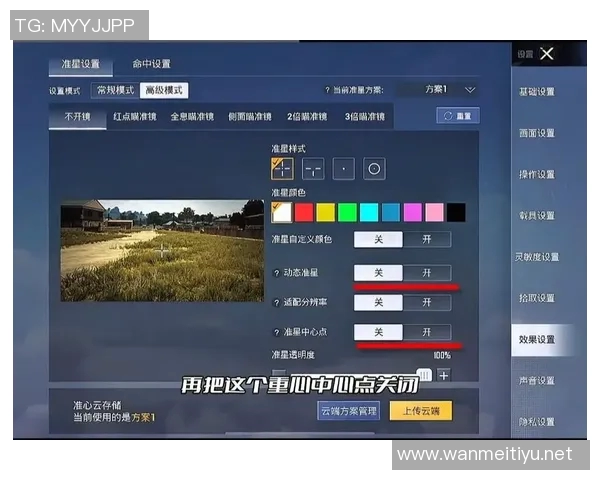600x480 pixels.
Task: Select the T-shaped three-line crosshair style
Action: (x=313, y=168)
